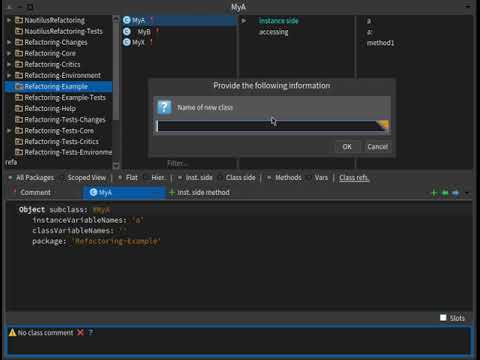
Task: Select the Vars radio button
Action: pos(309,178)
